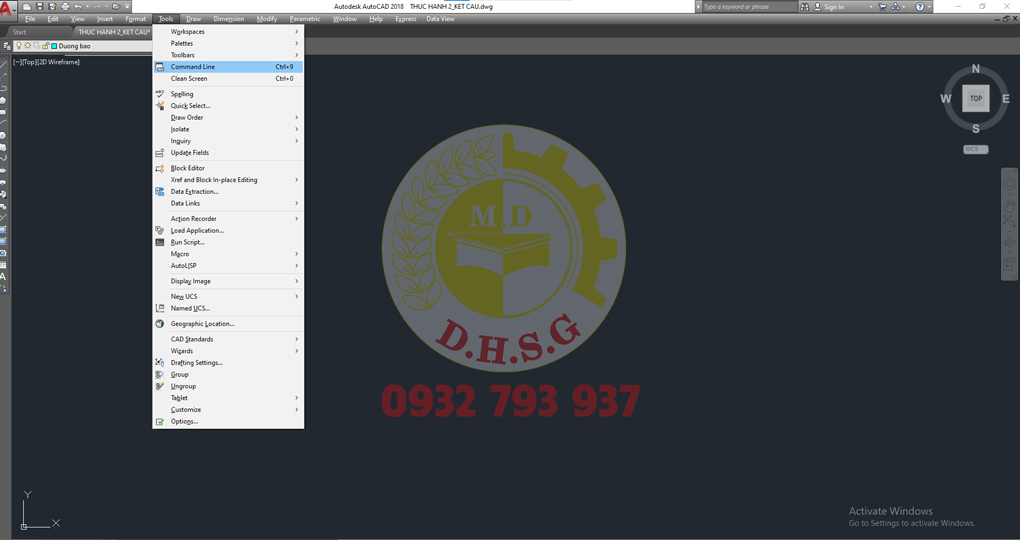1020x540 pixels.
Task: Expand the quick access toolbar customize arrow
Action: 127,7
